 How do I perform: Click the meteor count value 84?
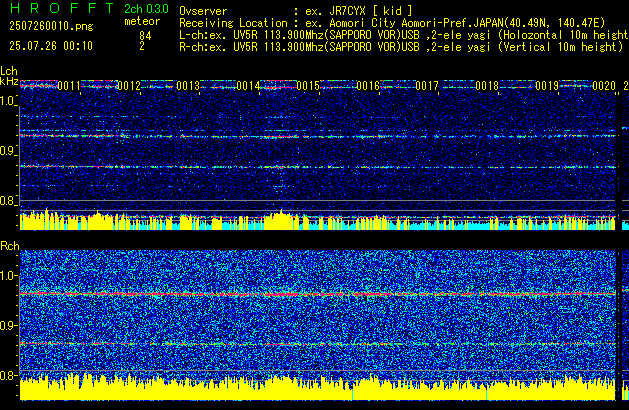click(145, 36)
